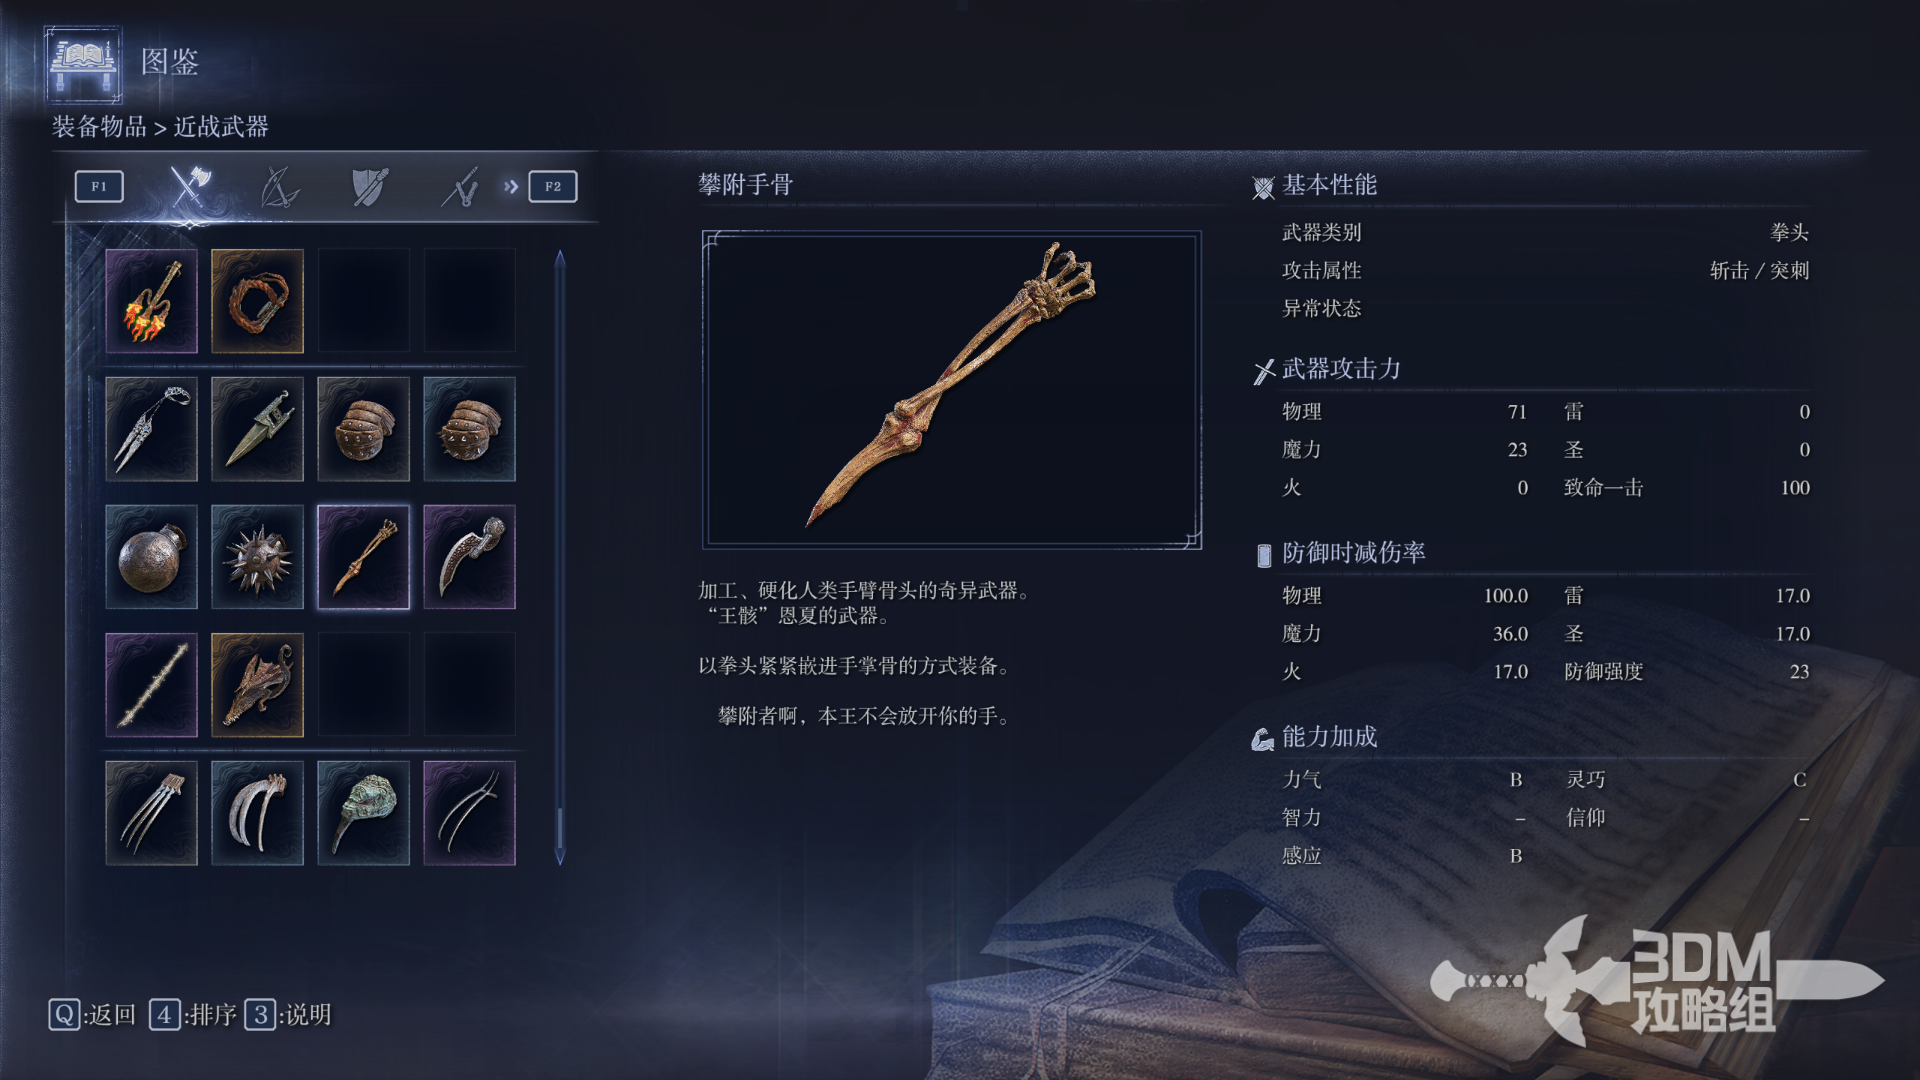Go to previous category with F1

(x=99, y=186)
